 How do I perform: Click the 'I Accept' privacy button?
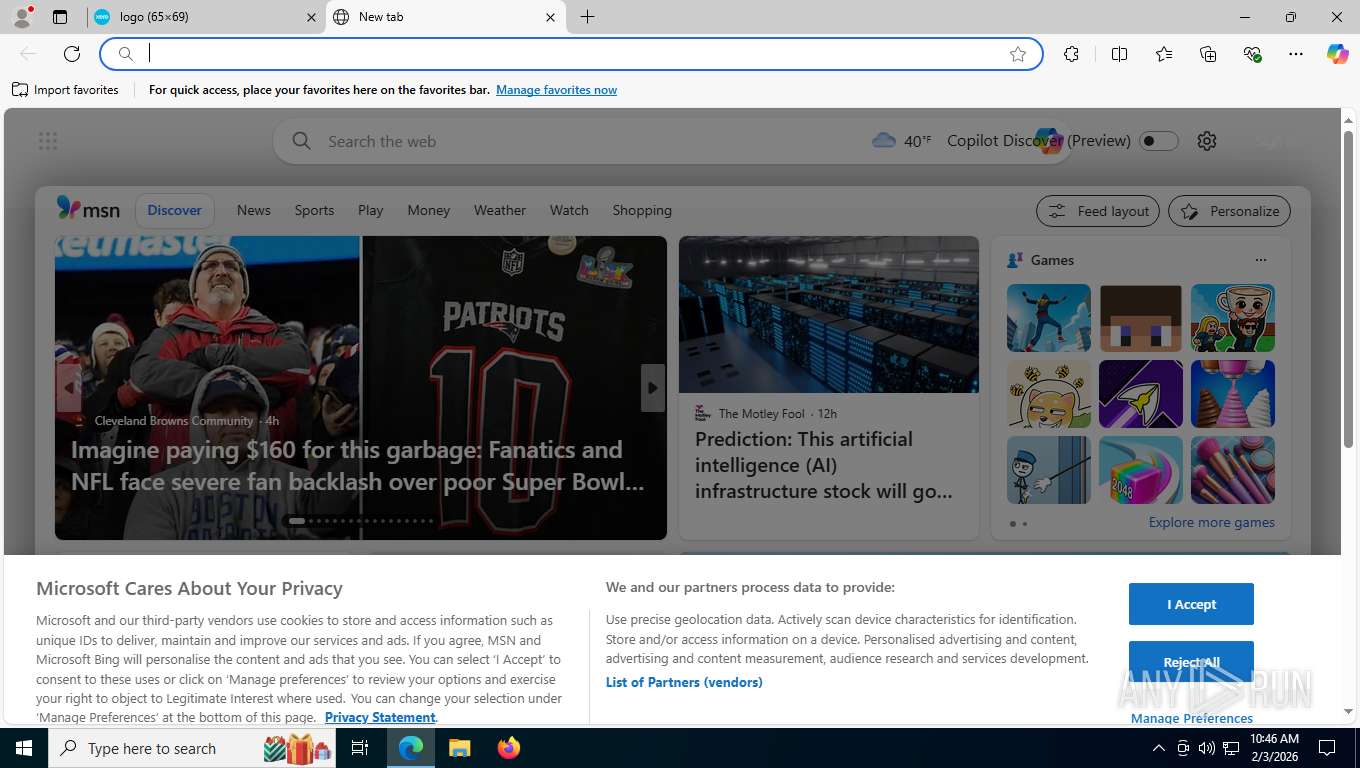1191,604
